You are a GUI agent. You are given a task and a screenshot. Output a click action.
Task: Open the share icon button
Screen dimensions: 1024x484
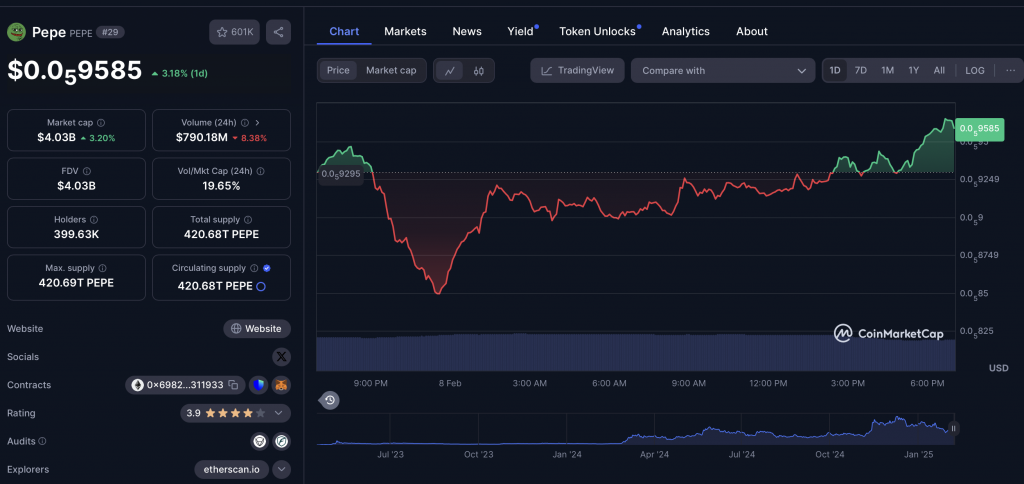(278, 32)
